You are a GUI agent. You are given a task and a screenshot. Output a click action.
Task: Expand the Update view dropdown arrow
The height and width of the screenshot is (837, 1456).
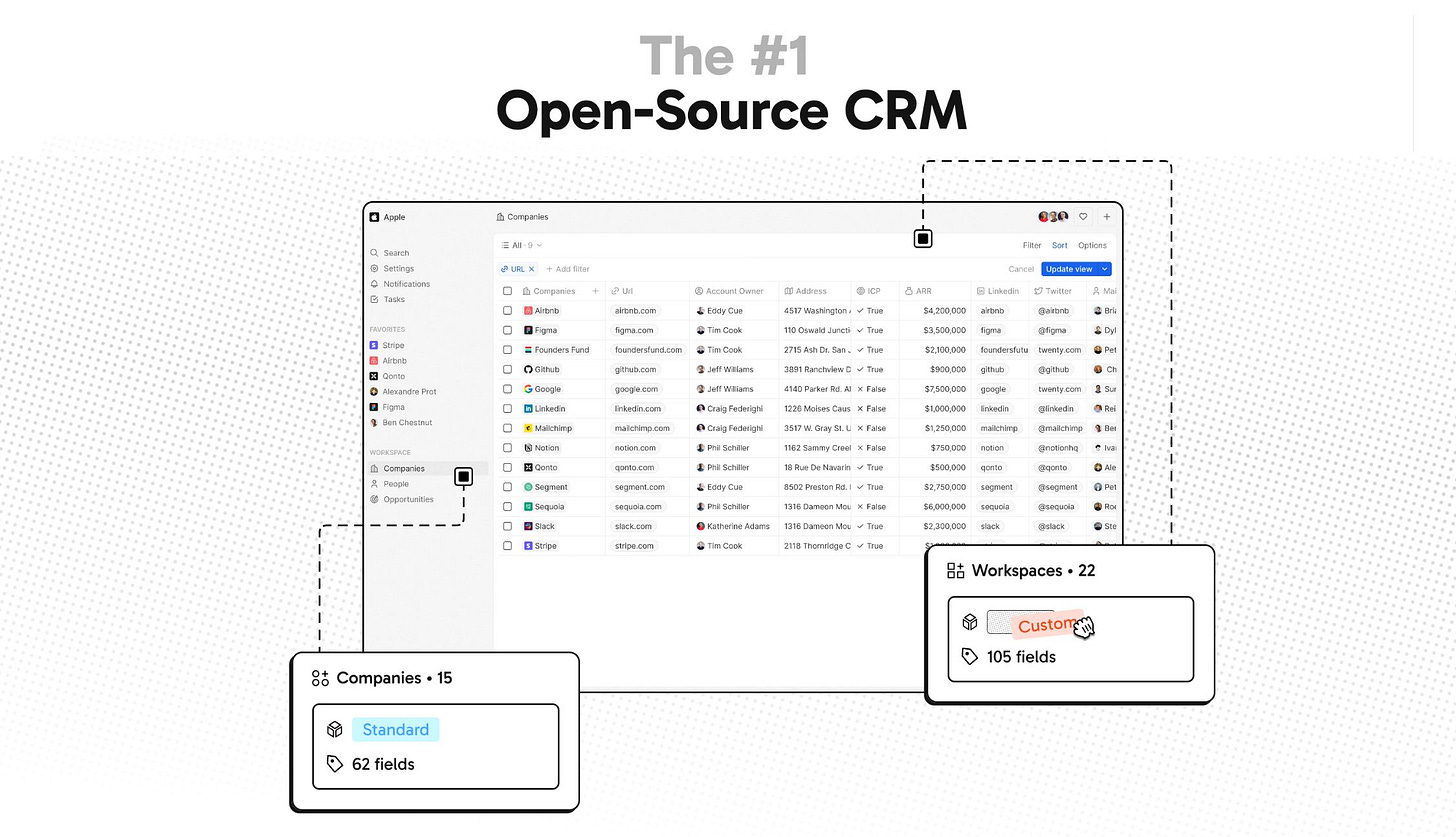pyautogui.click(x=1105, y=269)
